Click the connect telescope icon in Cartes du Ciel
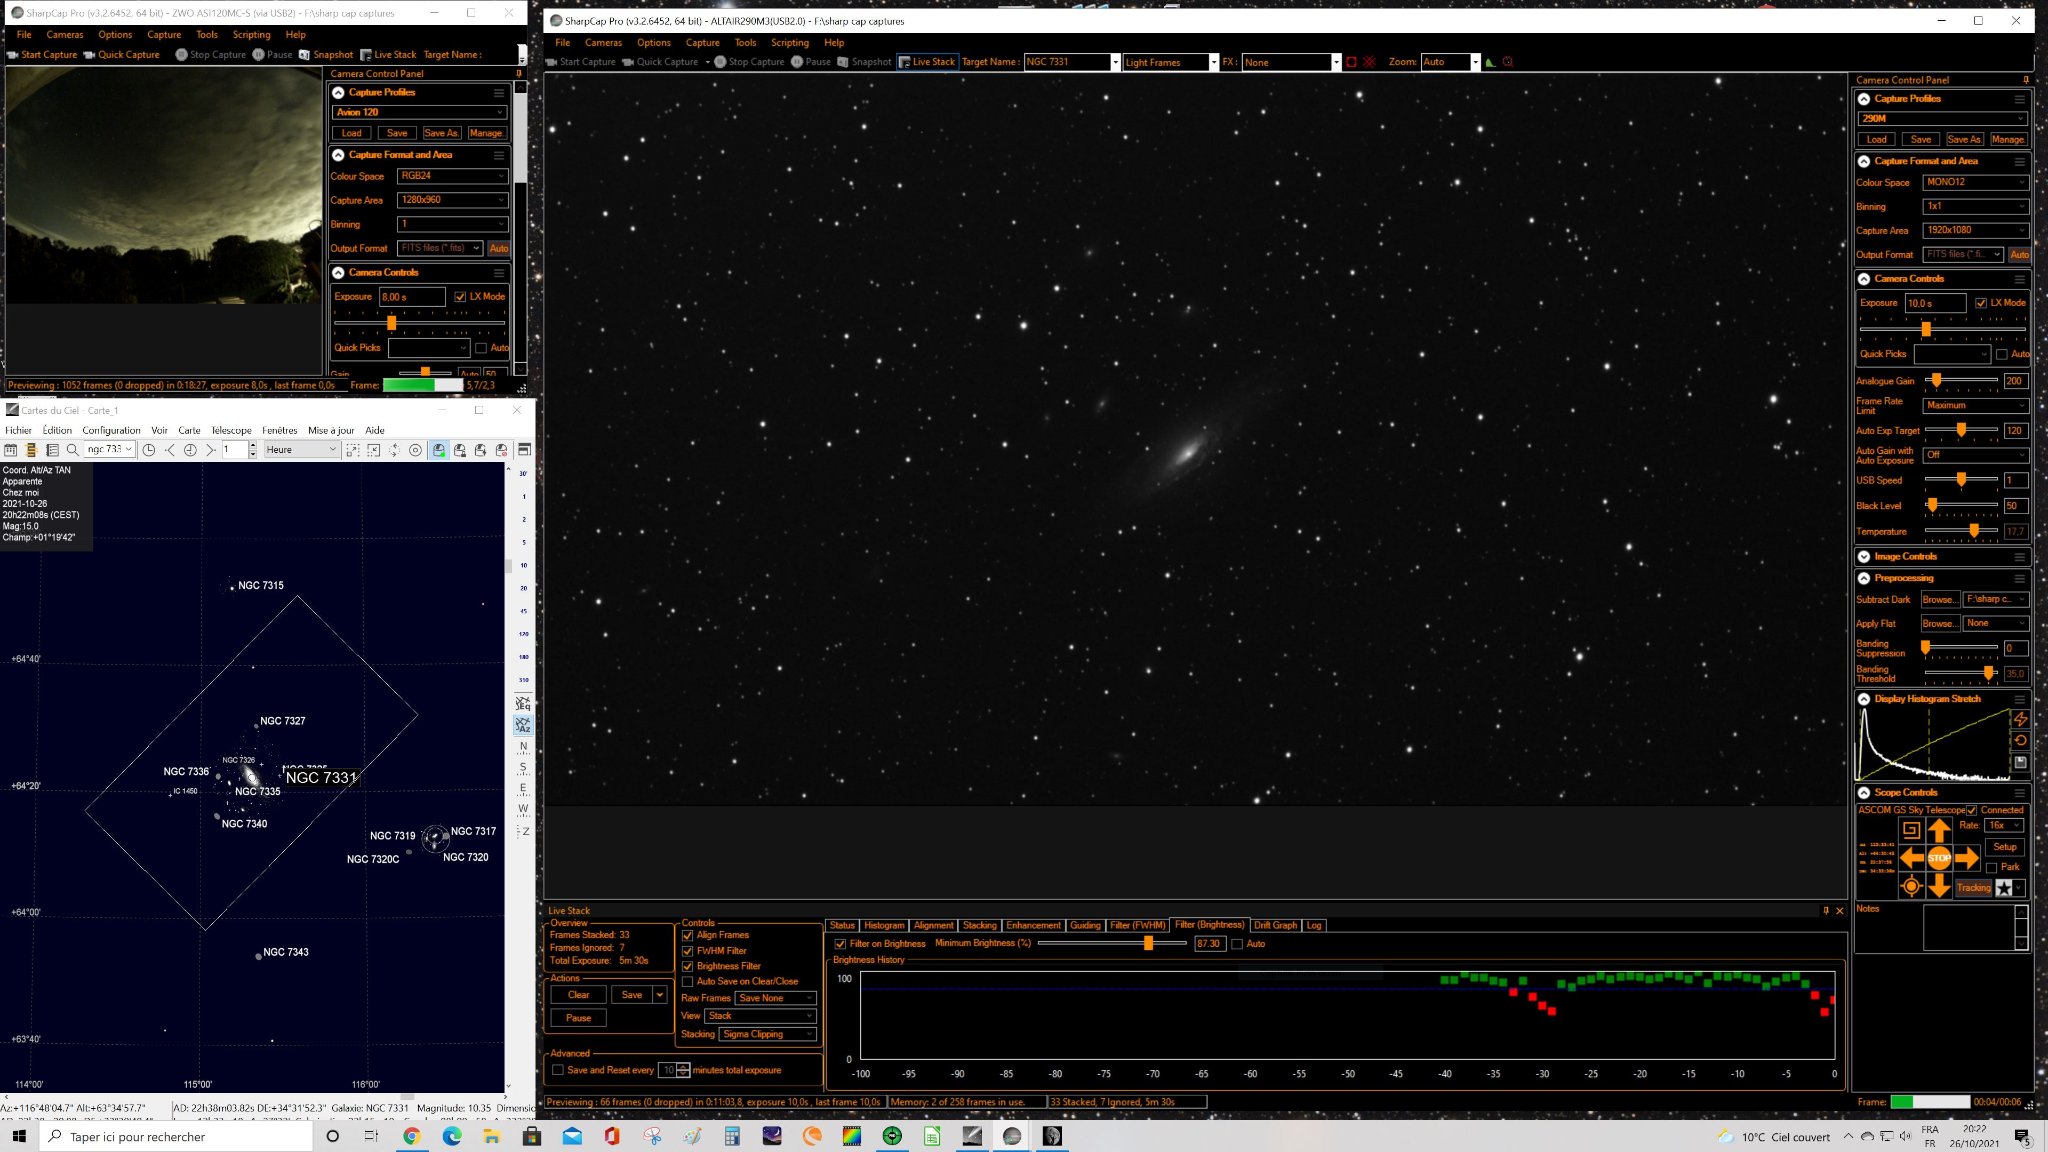The height and width of the screenshot is (1152, 2048). tap(439, 450)
